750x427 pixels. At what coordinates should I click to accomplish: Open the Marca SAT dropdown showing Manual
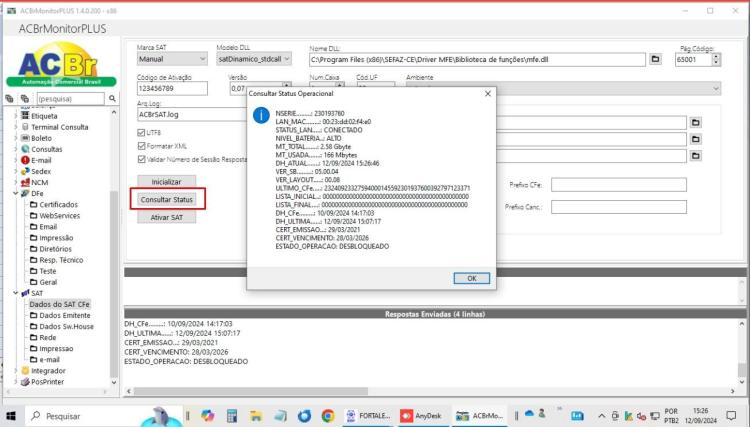point(172,59)
